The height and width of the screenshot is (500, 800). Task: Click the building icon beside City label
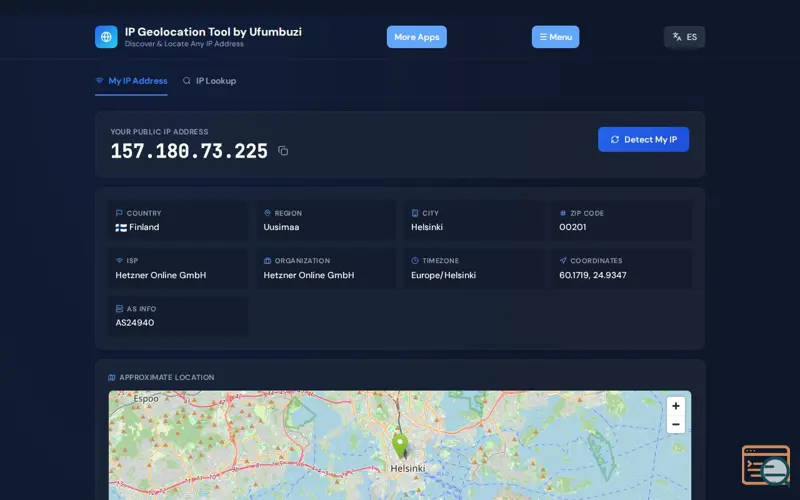click(415, 213)
